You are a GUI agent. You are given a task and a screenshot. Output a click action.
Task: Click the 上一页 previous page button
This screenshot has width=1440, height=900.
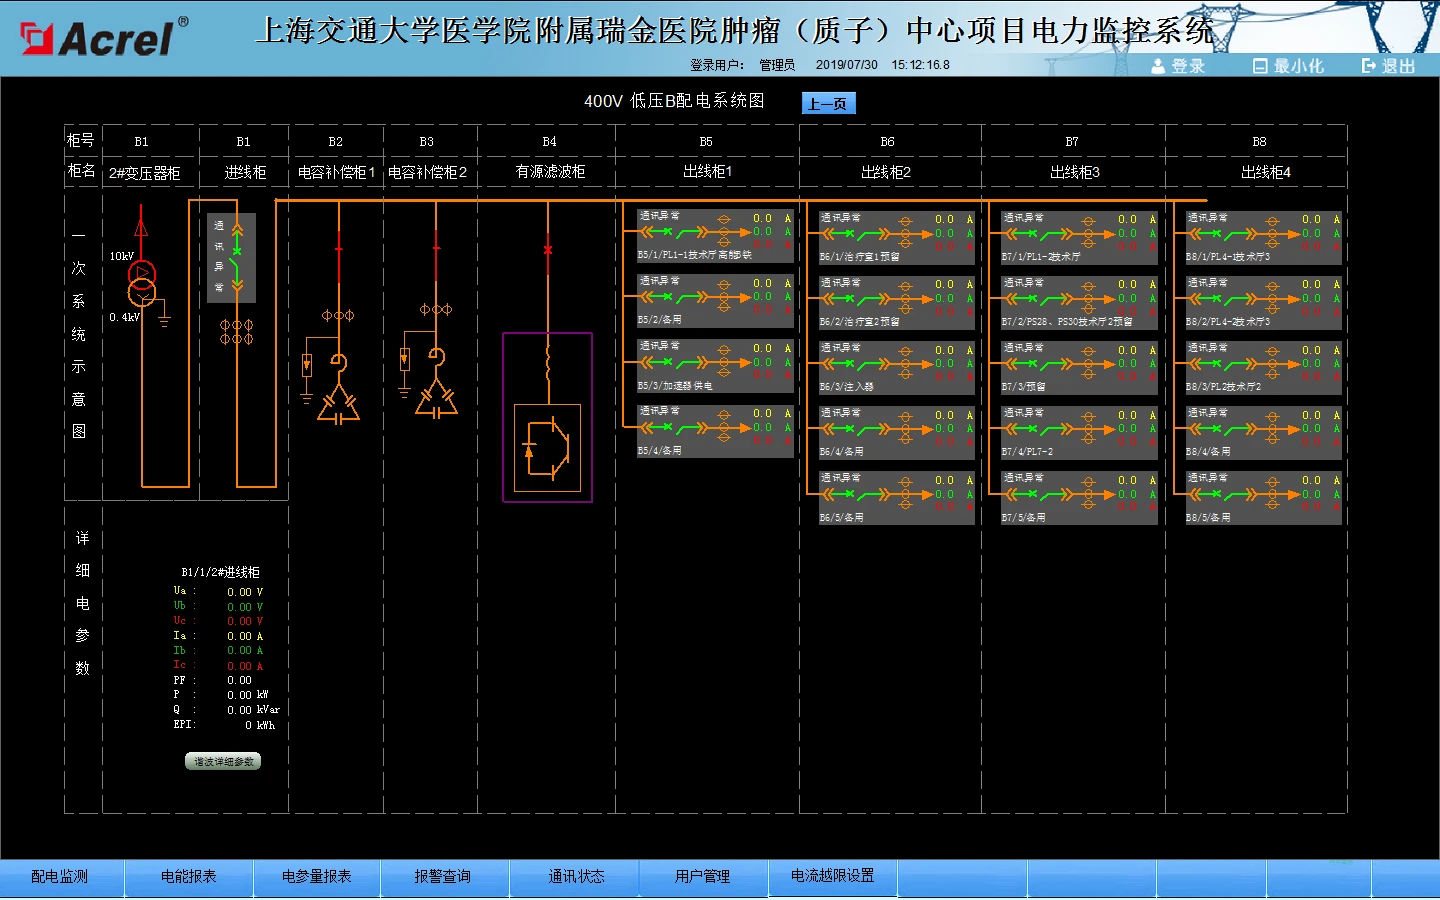pyautogui.click(x=828, y=103)
